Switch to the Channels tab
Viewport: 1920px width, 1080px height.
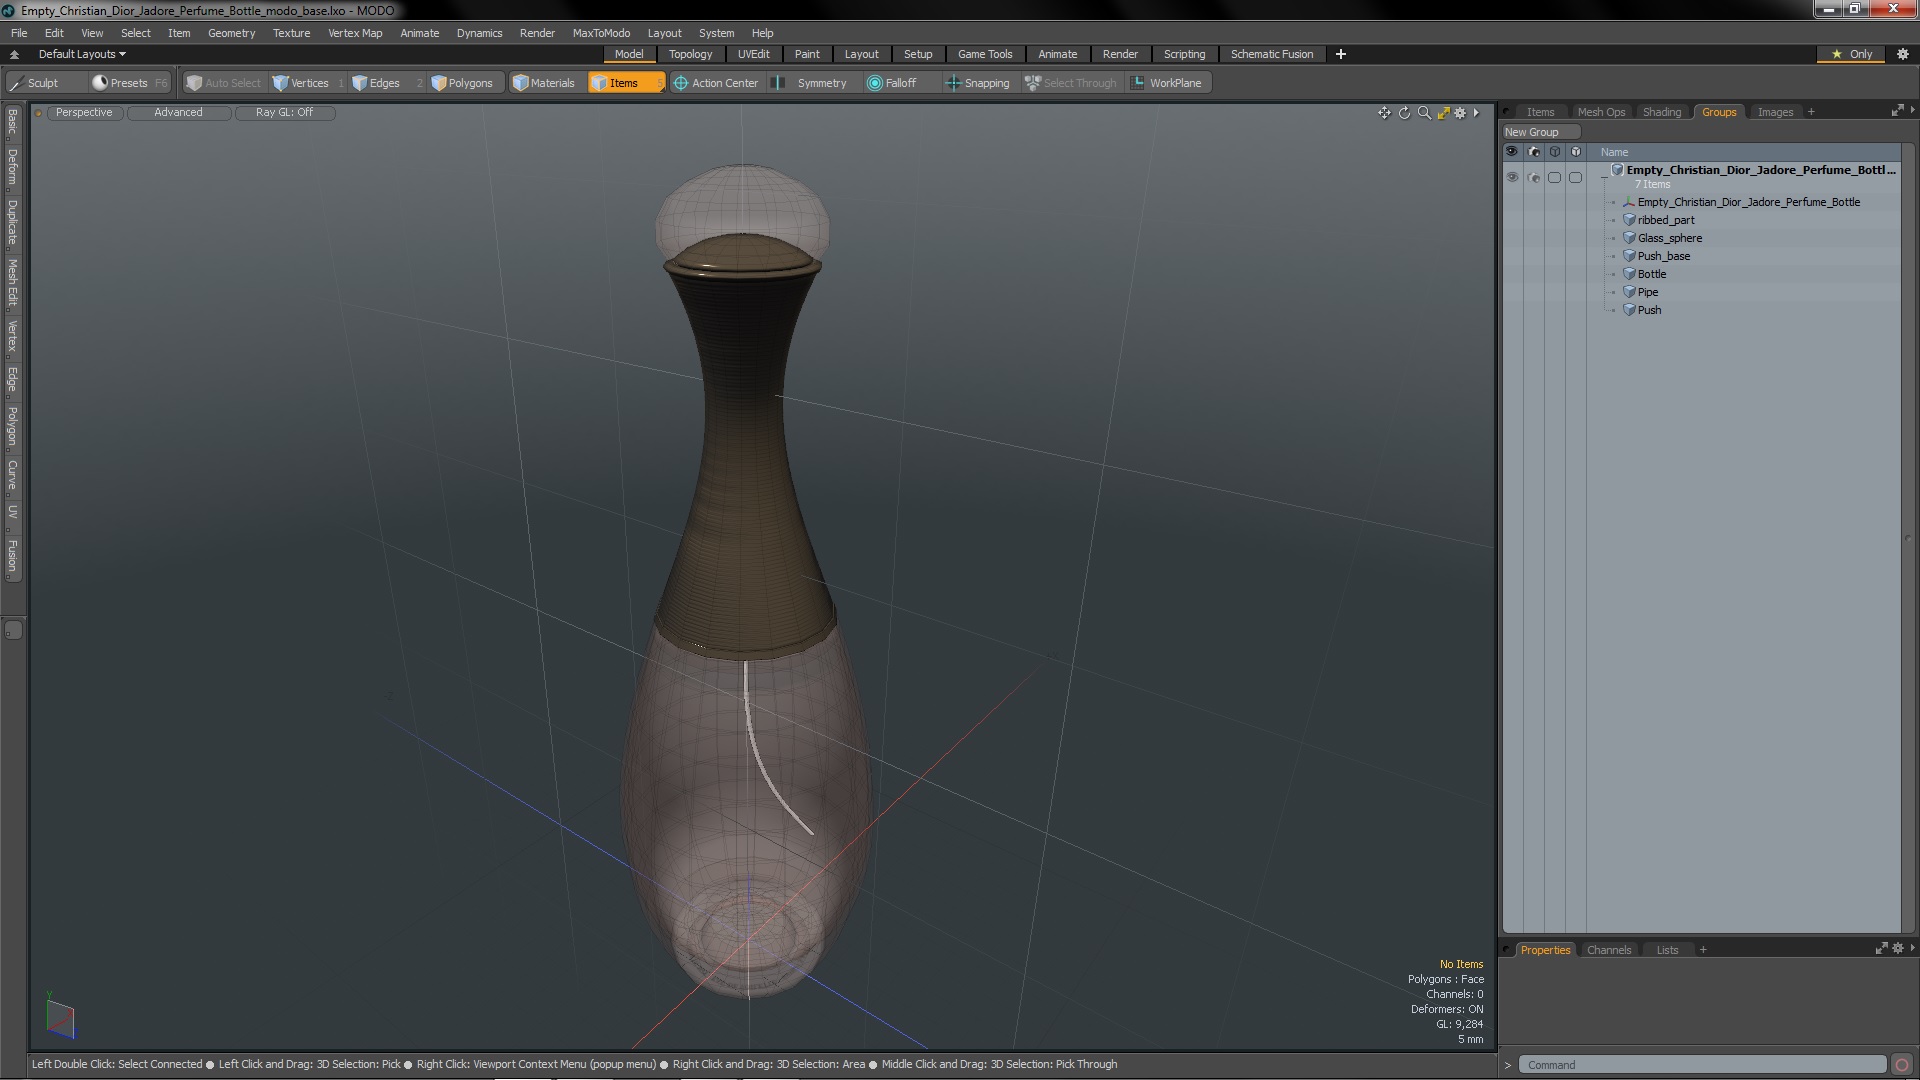click(1608, 950)
